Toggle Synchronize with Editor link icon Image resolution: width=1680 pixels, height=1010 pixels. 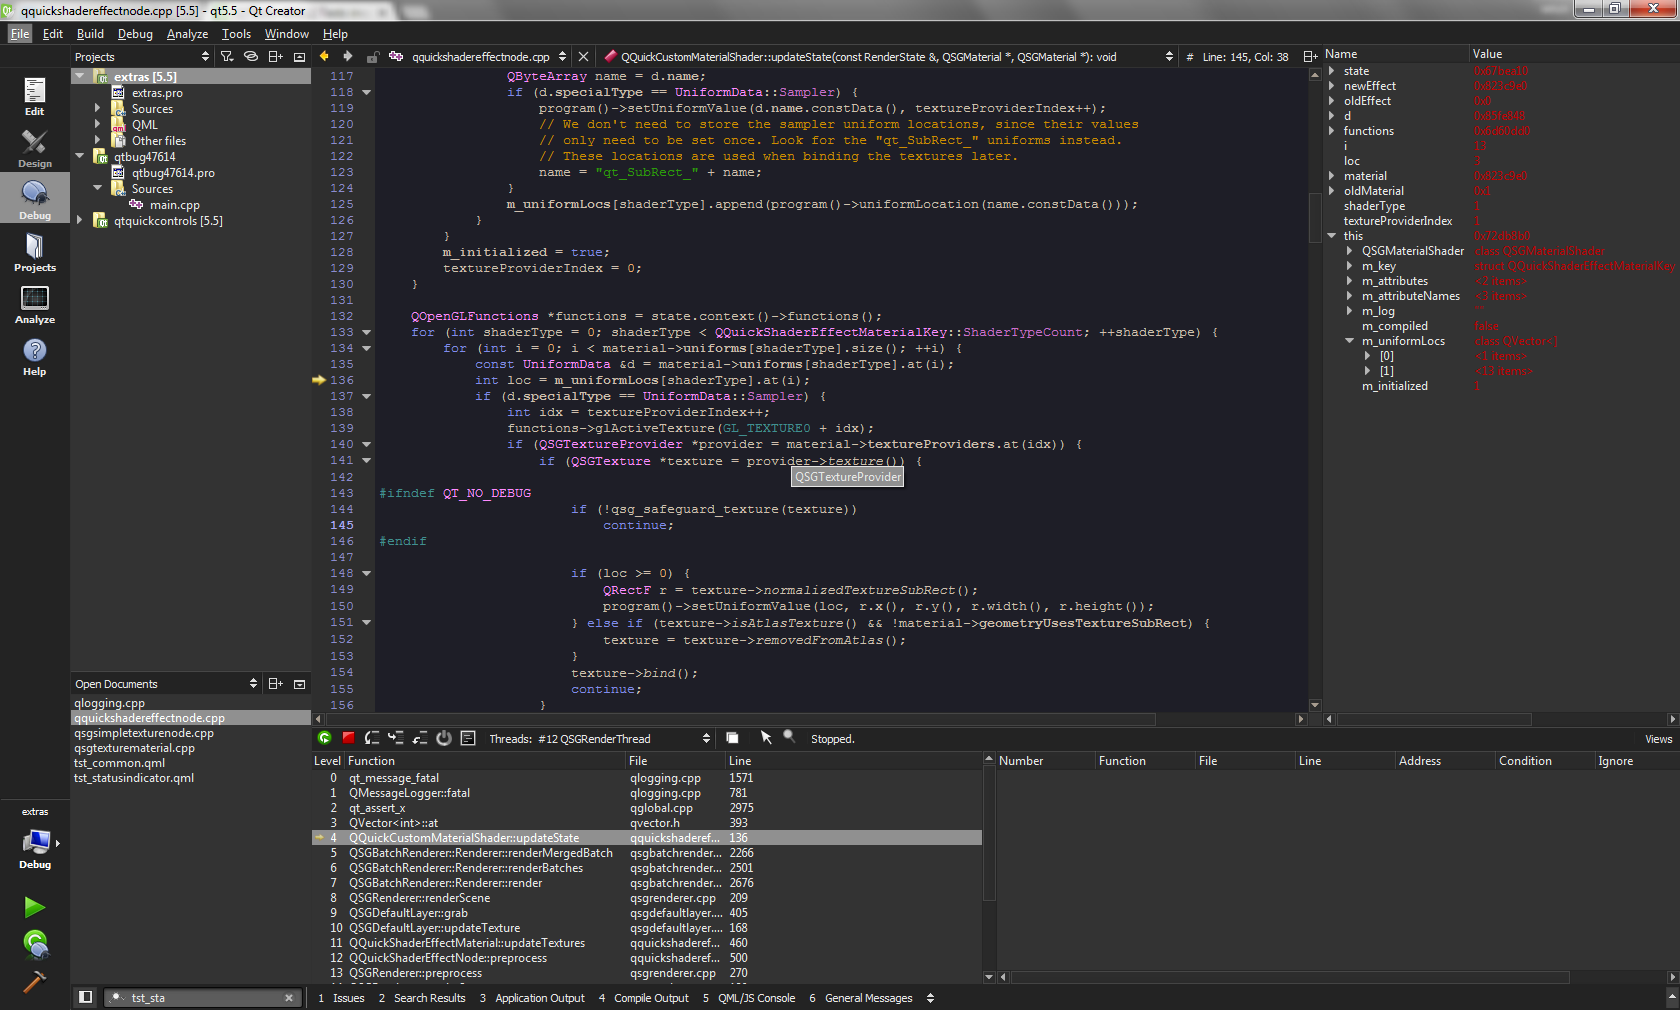coord(251,57)
